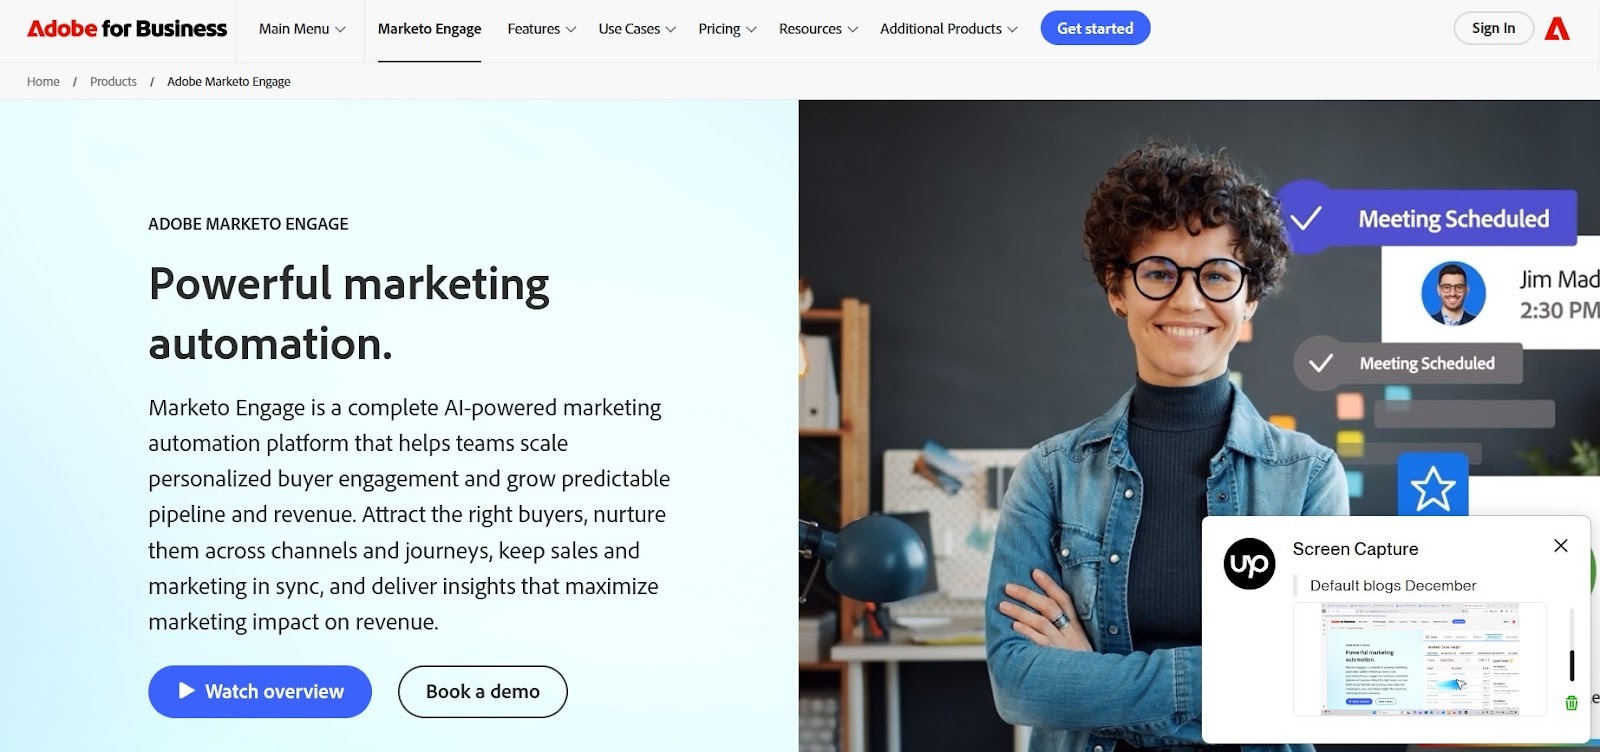1600x752 pixels.
Task: Open Additional Products menu
Action: pos(949,29)
